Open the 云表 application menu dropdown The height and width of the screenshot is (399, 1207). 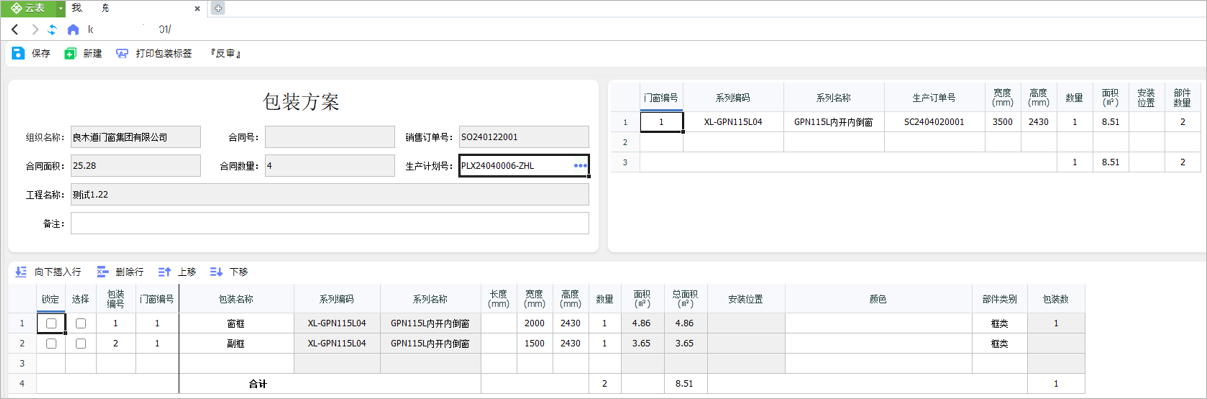click(x=60, y=8)
